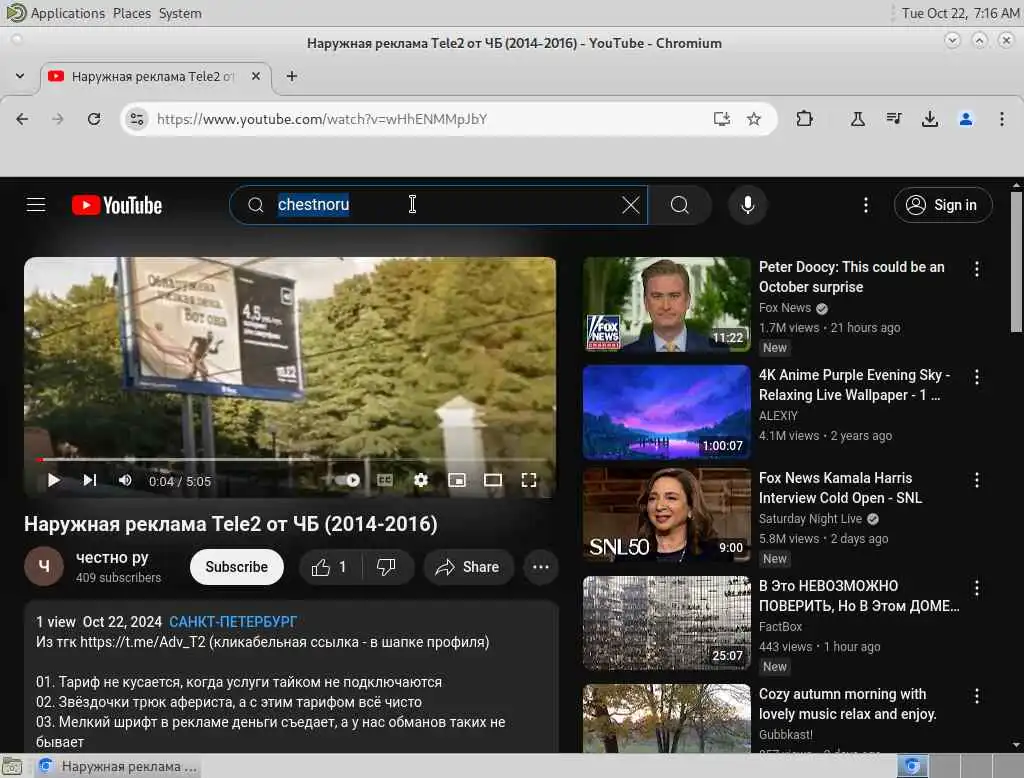Like the video with thumbs up

(x=329, y=567)
